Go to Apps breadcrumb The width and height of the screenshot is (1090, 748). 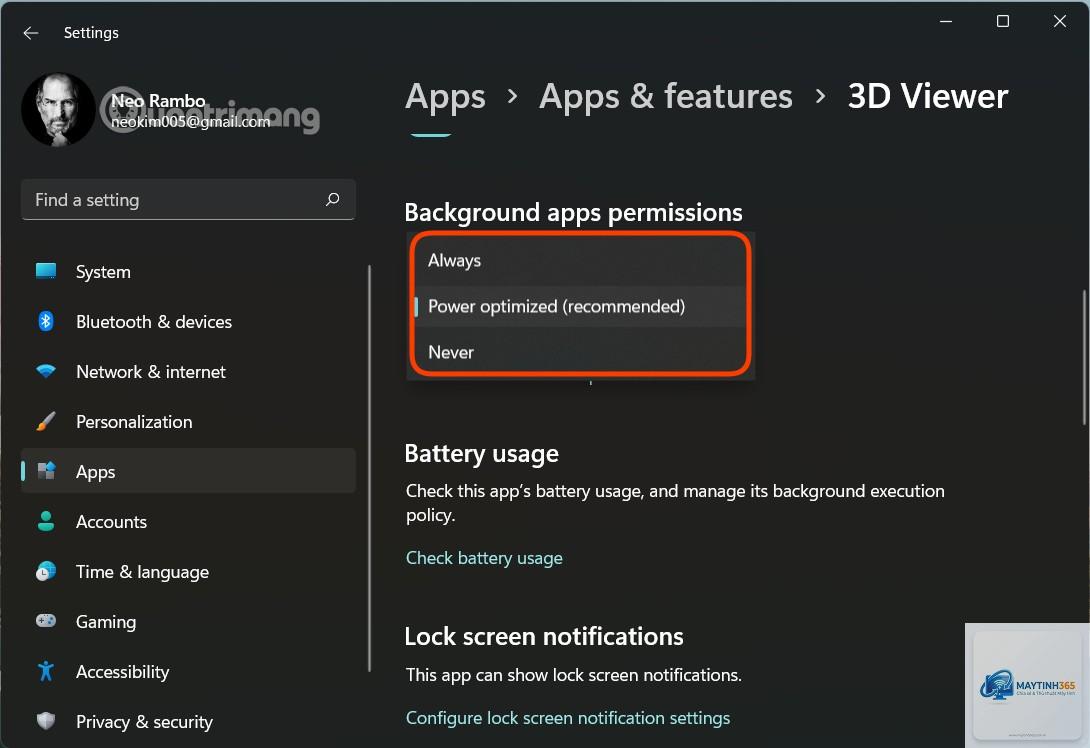click(x=445, y=96)
